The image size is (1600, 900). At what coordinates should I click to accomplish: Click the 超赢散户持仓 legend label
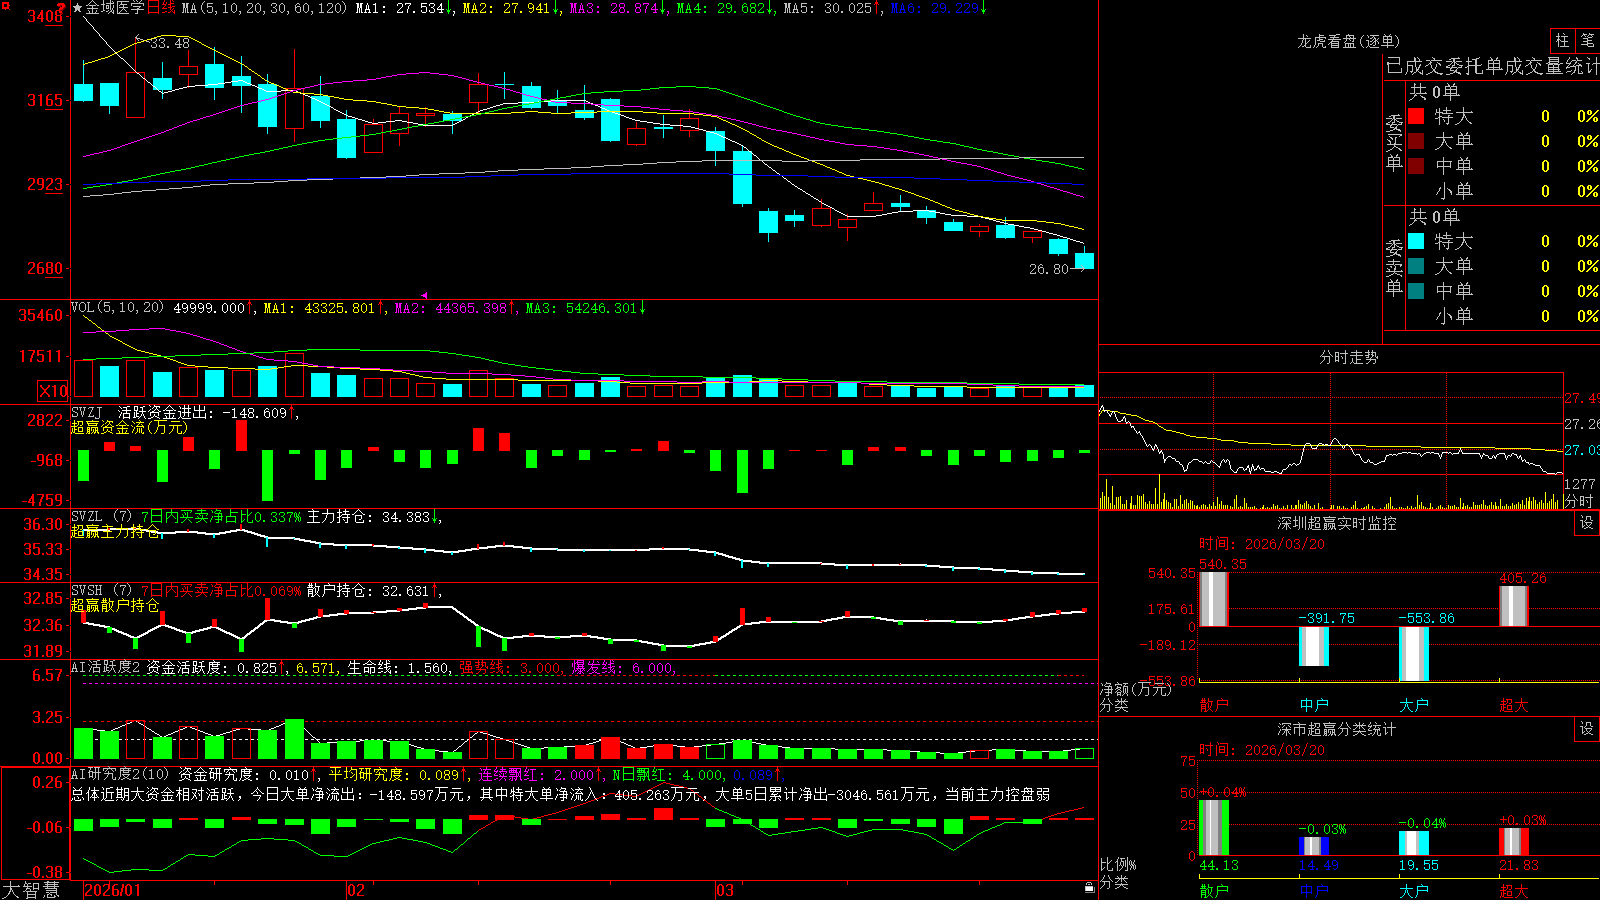click(115, 605)
